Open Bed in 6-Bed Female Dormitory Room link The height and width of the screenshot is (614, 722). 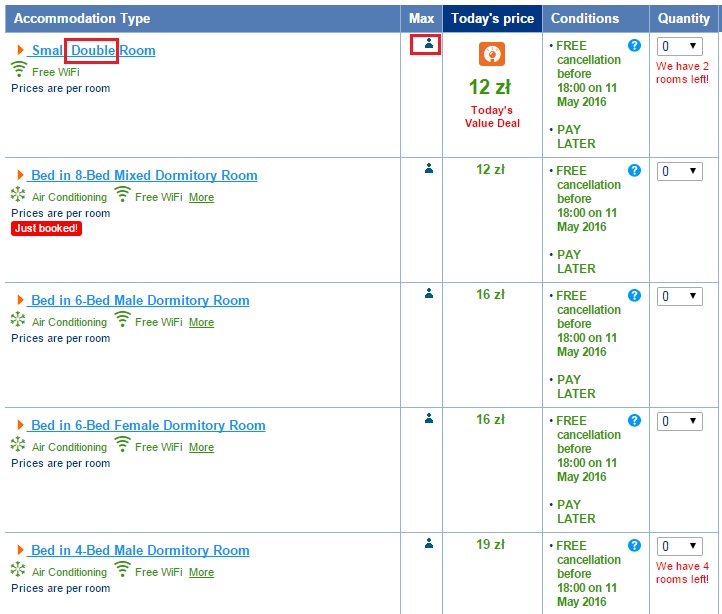pos(148,425)
